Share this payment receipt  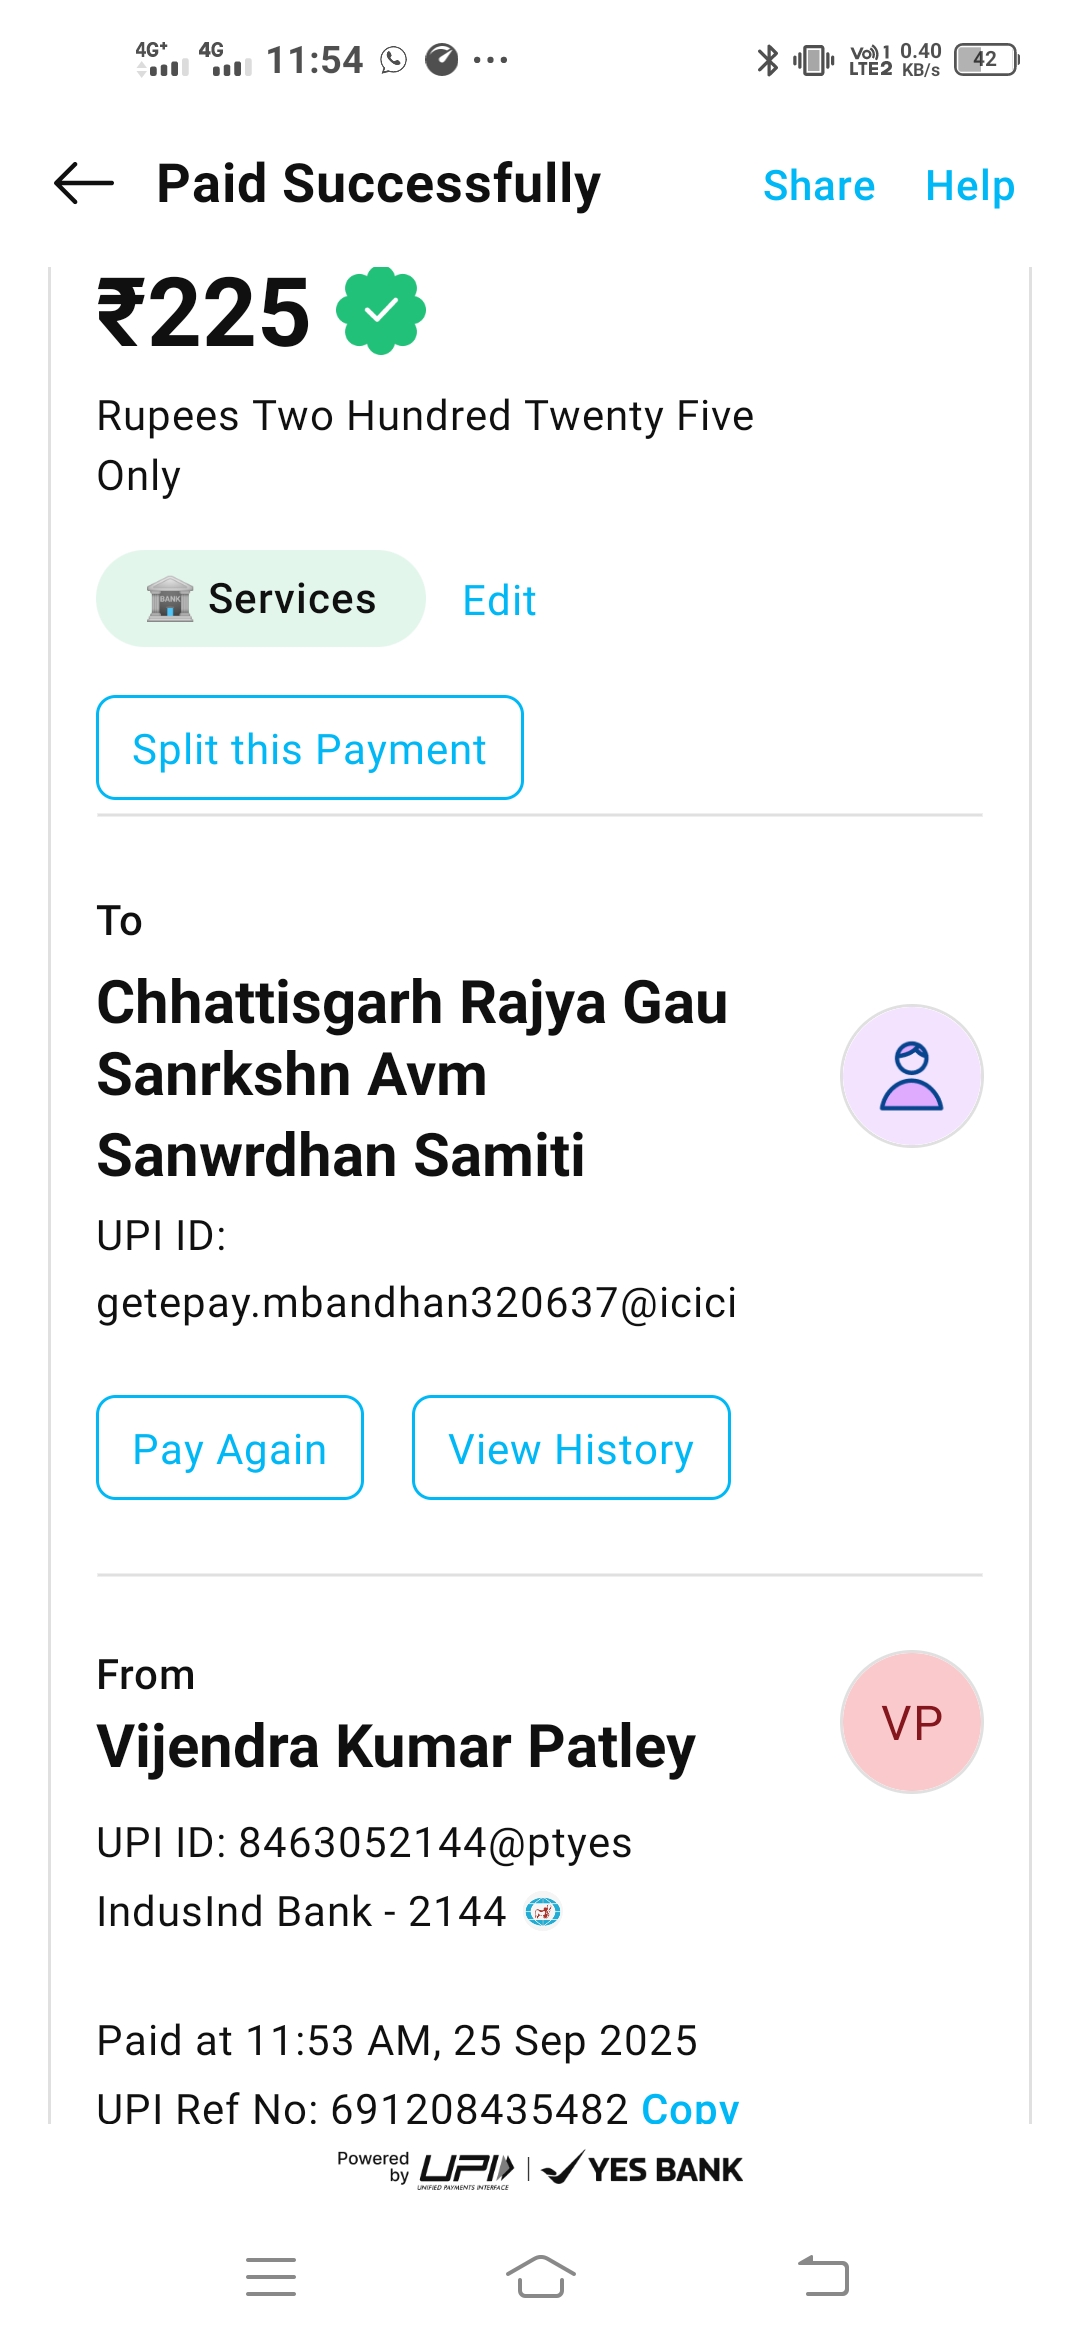[x=818, y=186]
